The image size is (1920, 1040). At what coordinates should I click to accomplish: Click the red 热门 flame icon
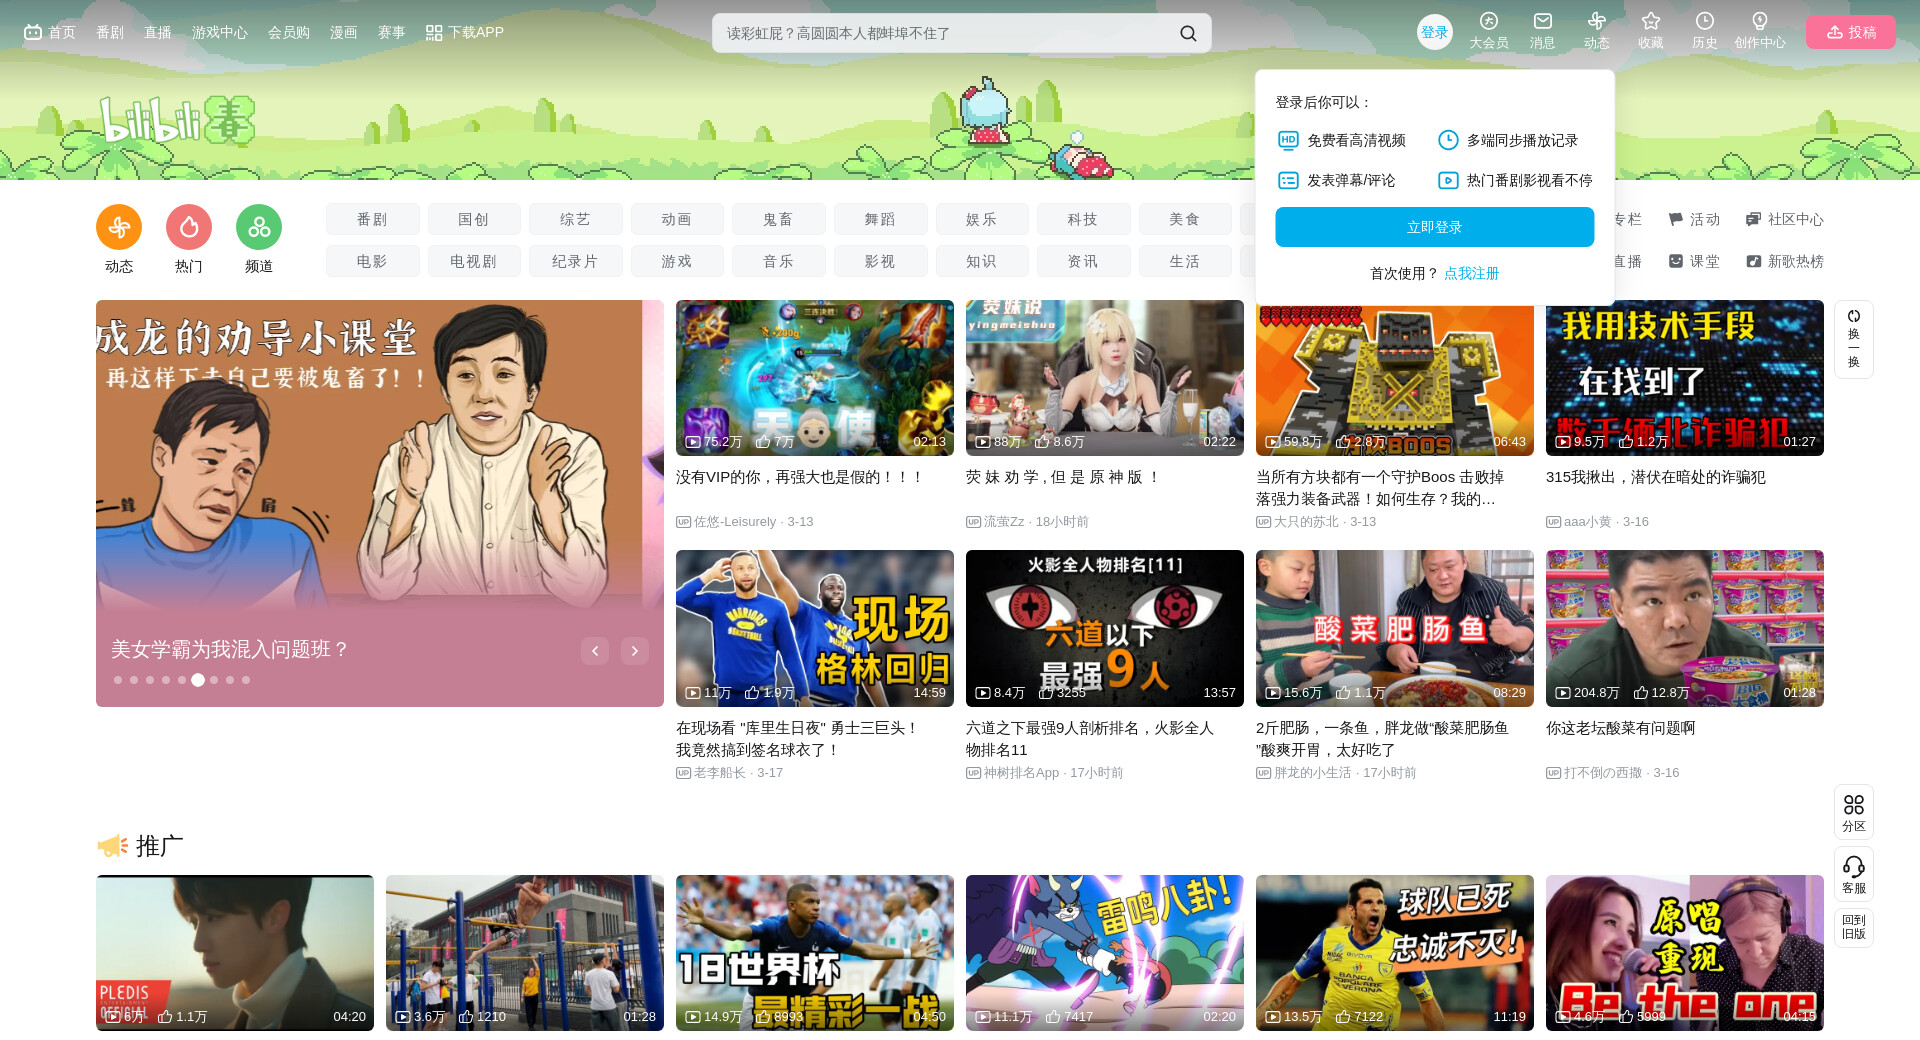click(x=189, y=228)
